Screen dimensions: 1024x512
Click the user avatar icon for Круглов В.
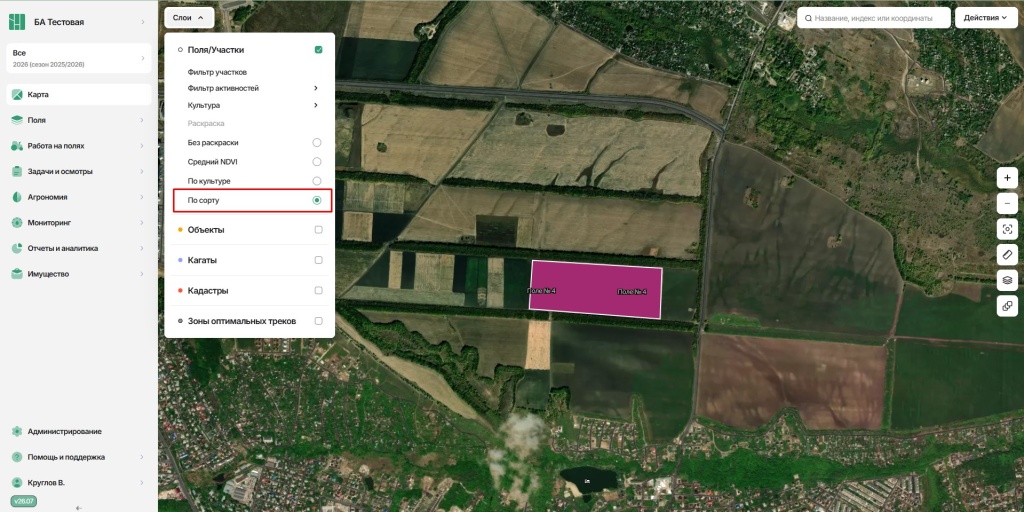17,483
